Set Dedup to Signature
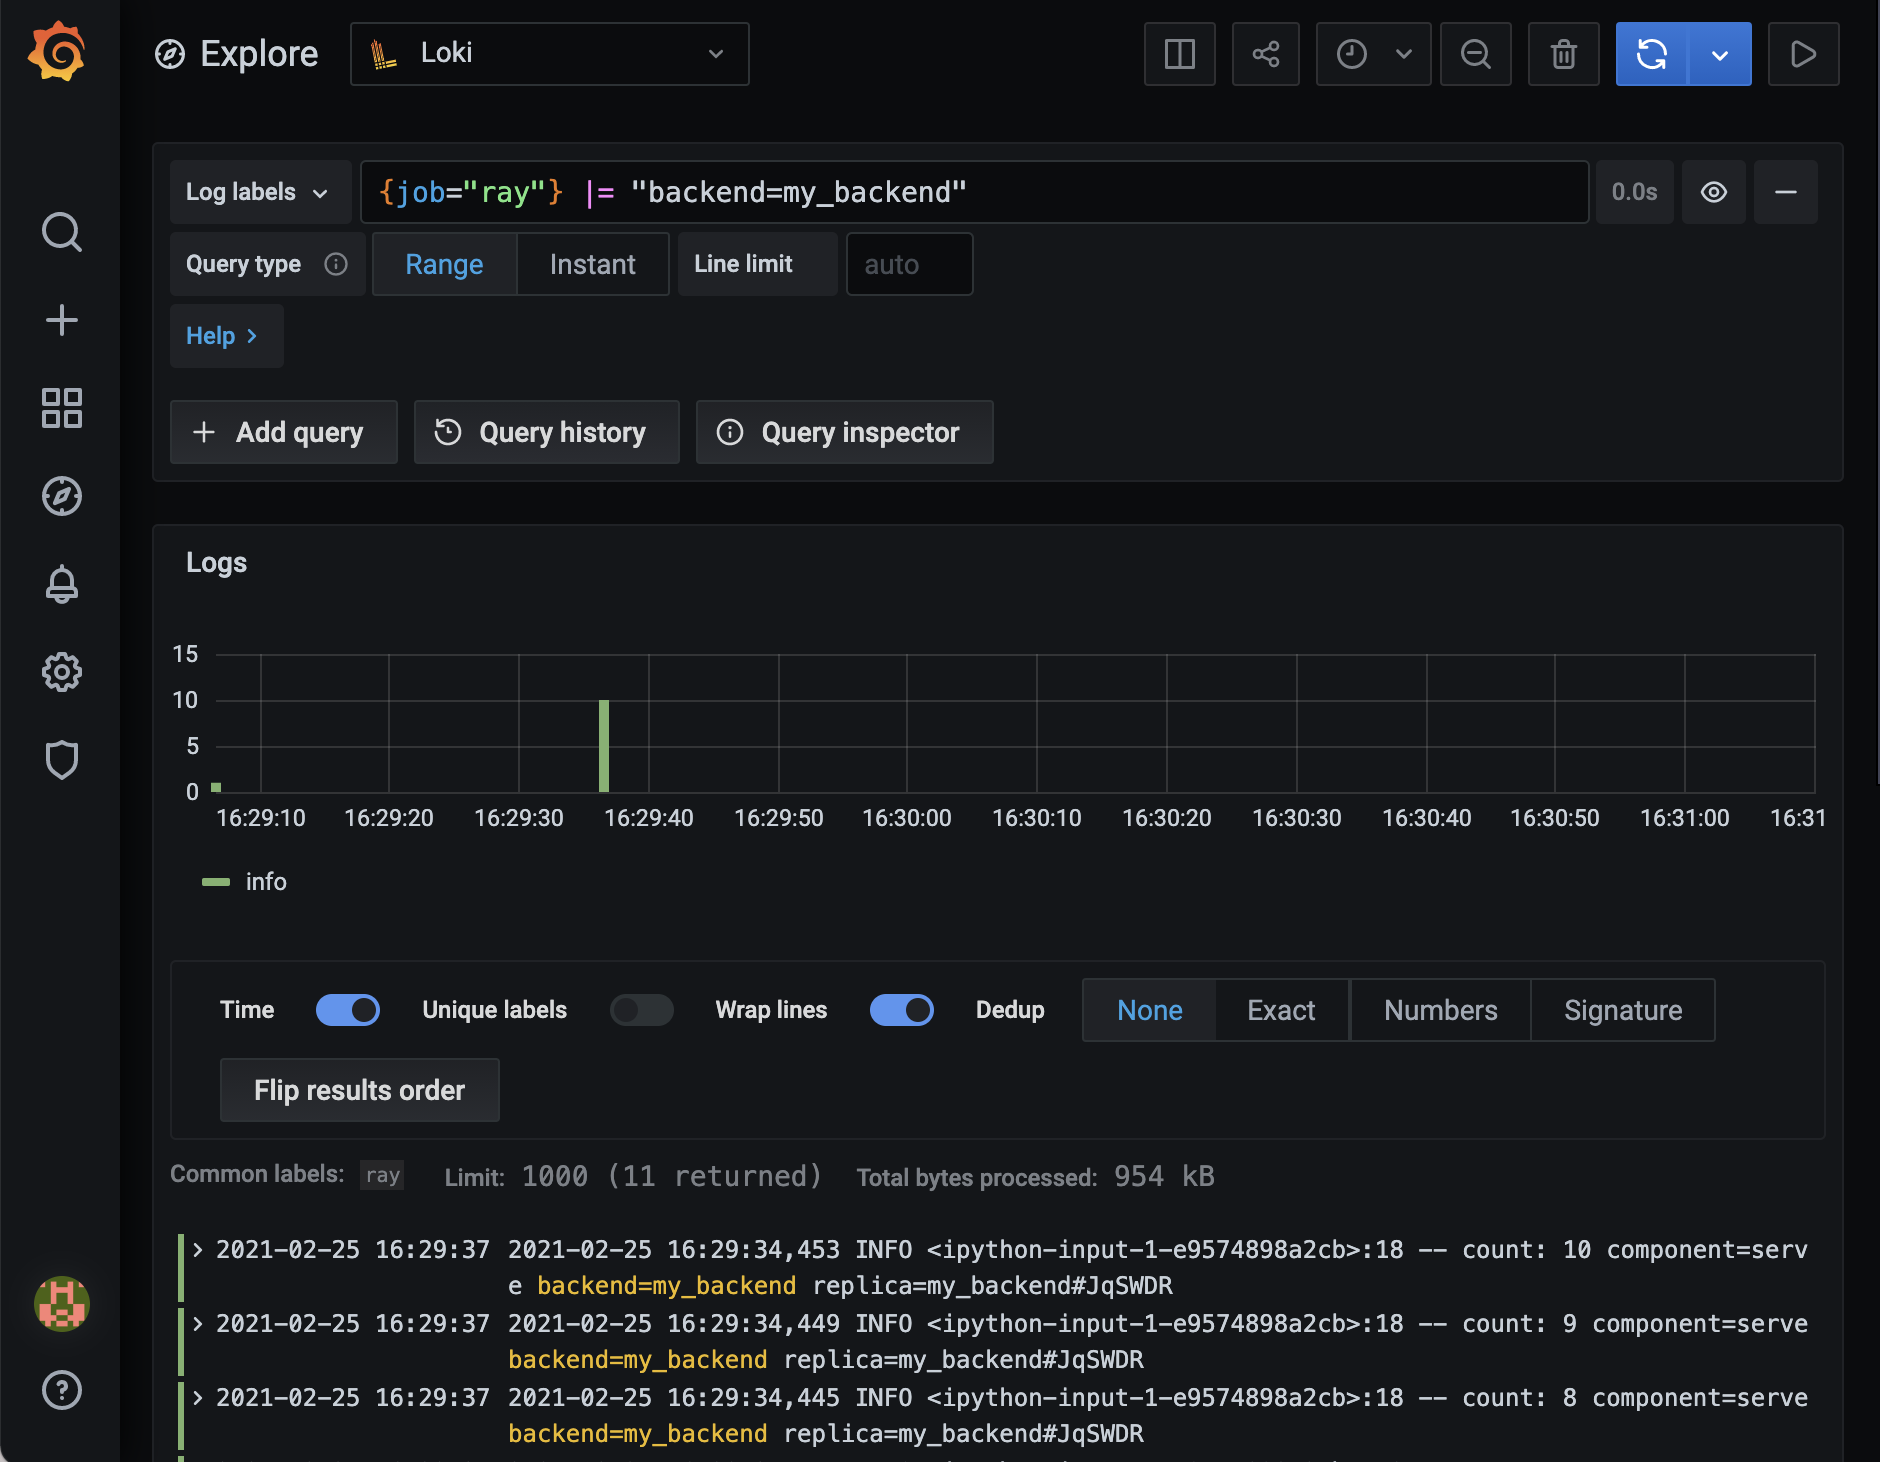The width and height of the screenshot is (1880, 1462). point(1623,1010)
